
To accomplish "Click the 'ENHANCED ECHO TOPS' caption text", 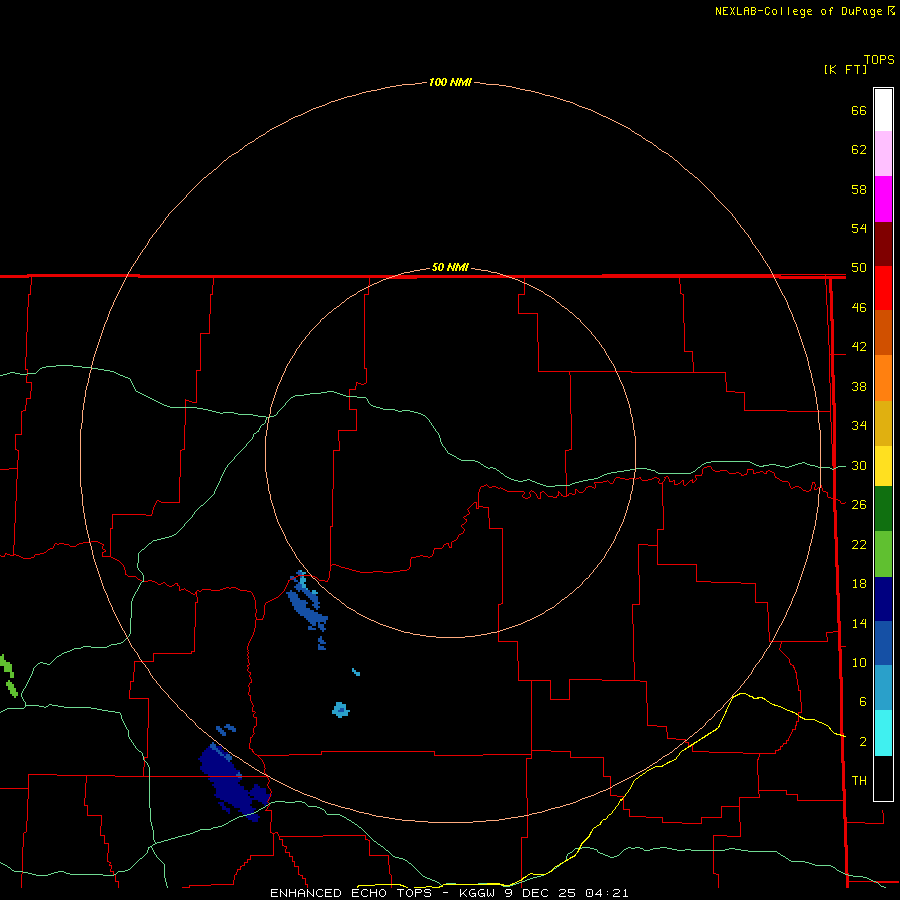I will (x=351, y=893).
